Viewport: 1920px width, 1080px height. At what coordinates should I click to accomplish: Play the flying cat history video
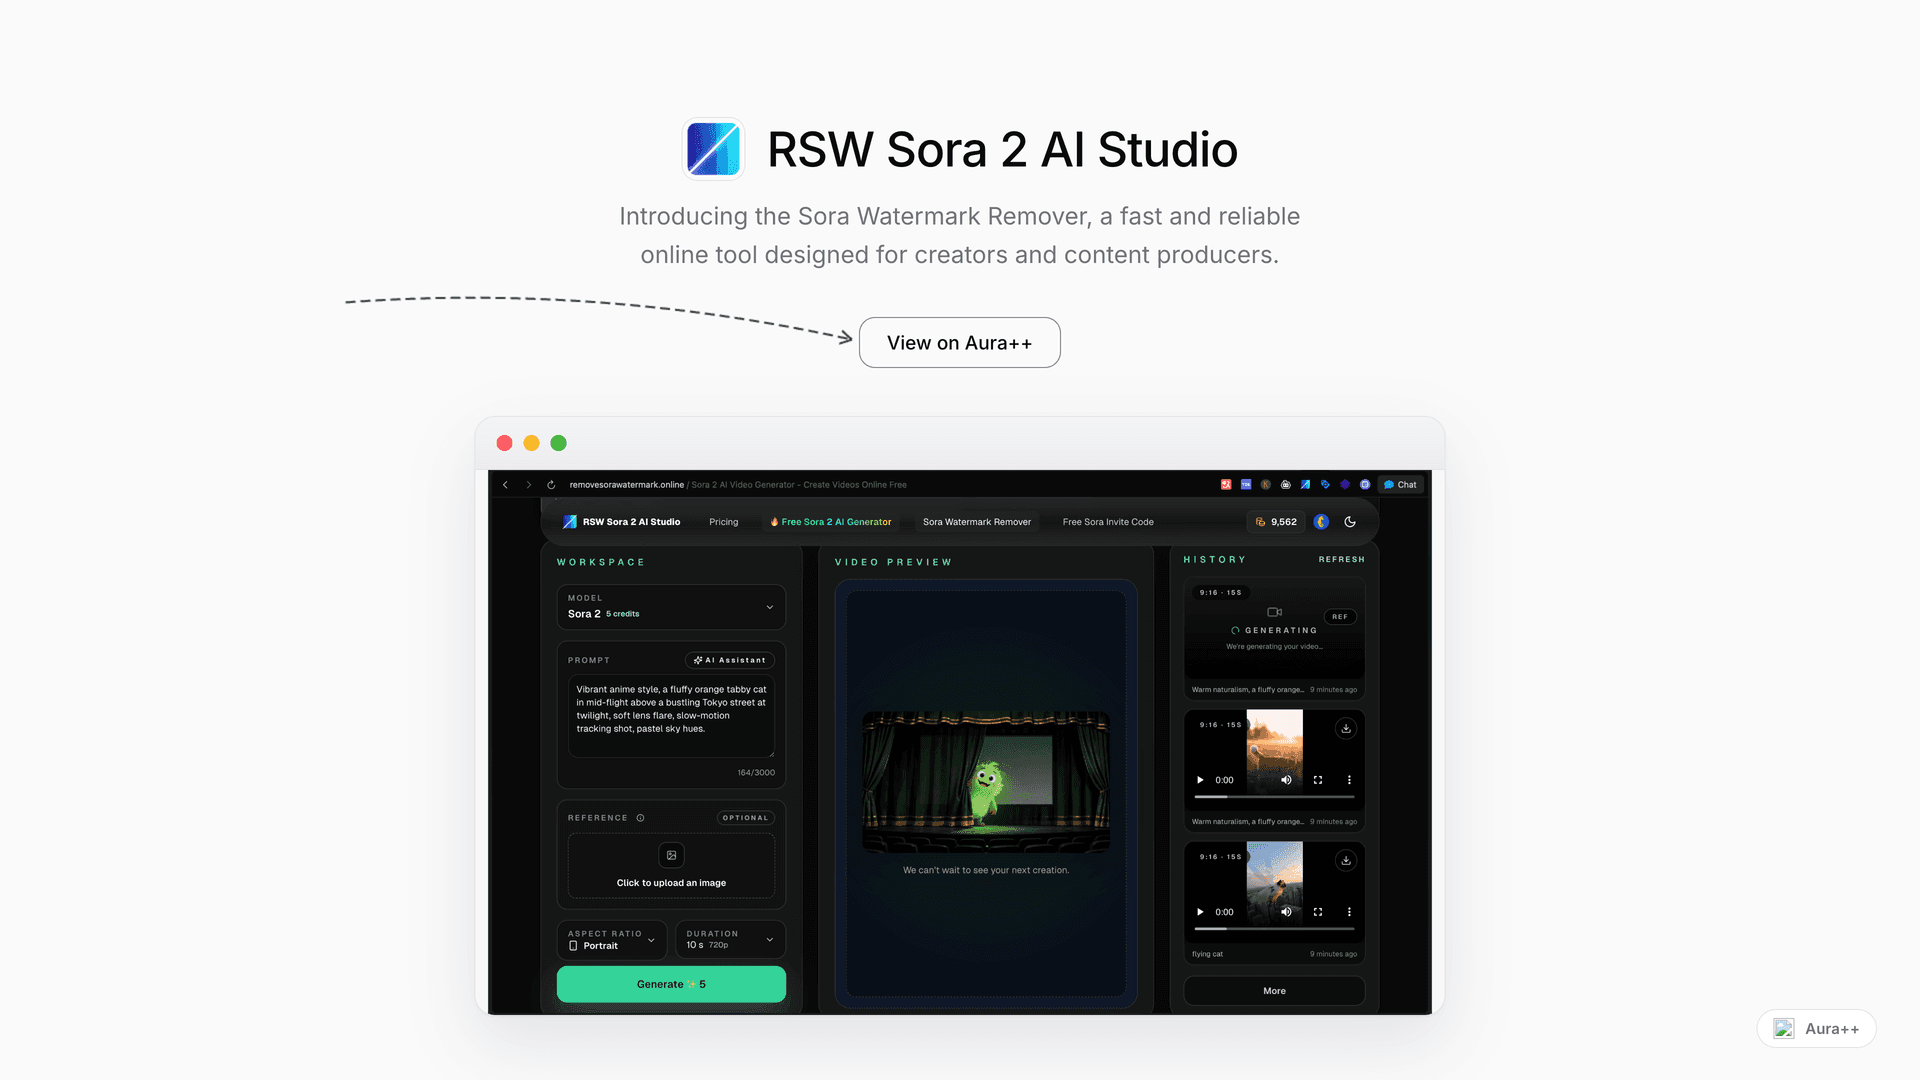(1200, 912)
